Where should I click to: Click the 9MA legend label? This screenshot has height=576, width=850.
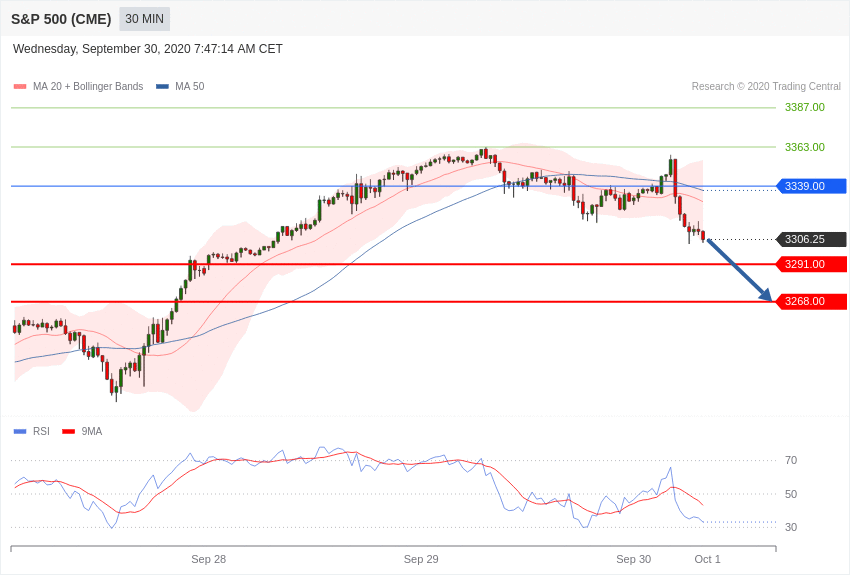point(92,431)
